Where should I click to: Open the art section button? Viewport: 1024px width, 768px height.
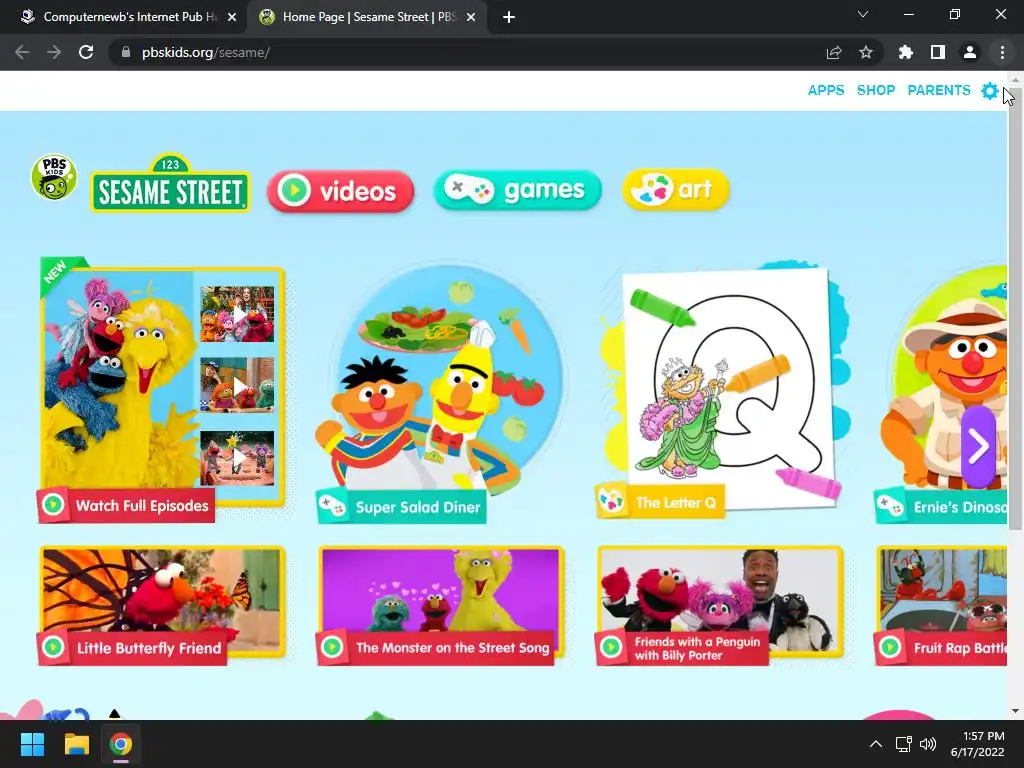click(675, 189)
